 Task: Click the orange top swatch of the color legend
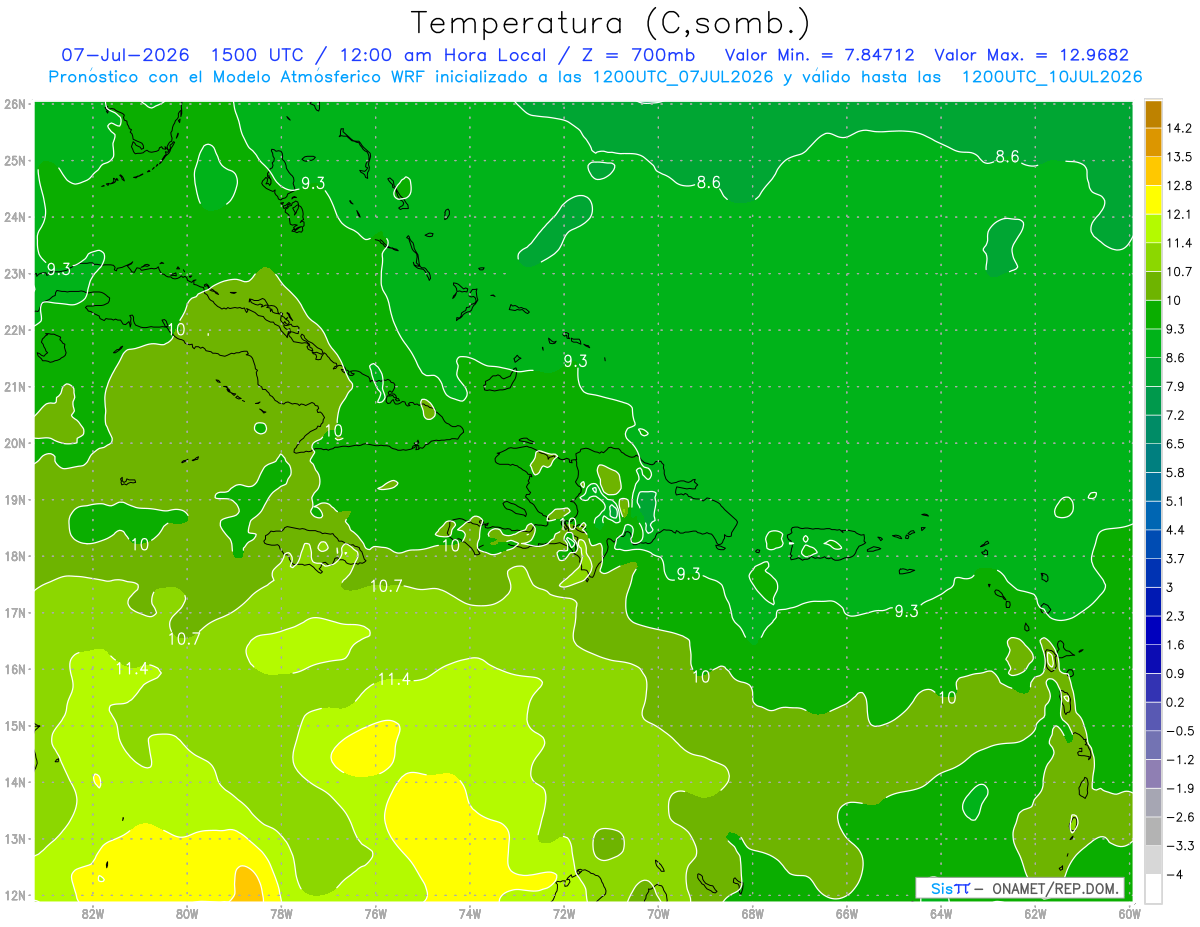[x=1153, y=114]
